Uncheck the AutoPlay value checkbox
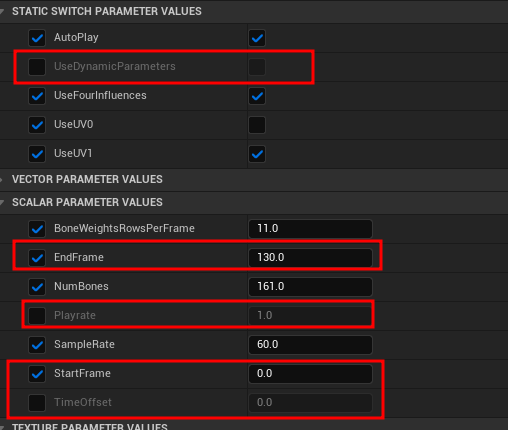The height and width of the screenshot is (430, 508). click(x=257, y=38)
